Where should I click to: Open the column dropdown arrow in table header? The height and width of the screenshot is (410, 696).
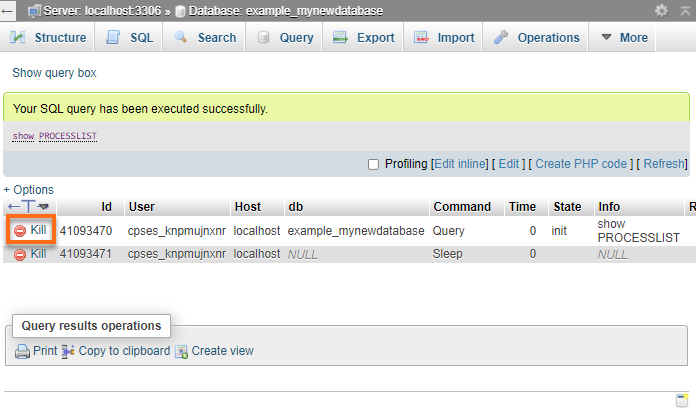[44, 206]
